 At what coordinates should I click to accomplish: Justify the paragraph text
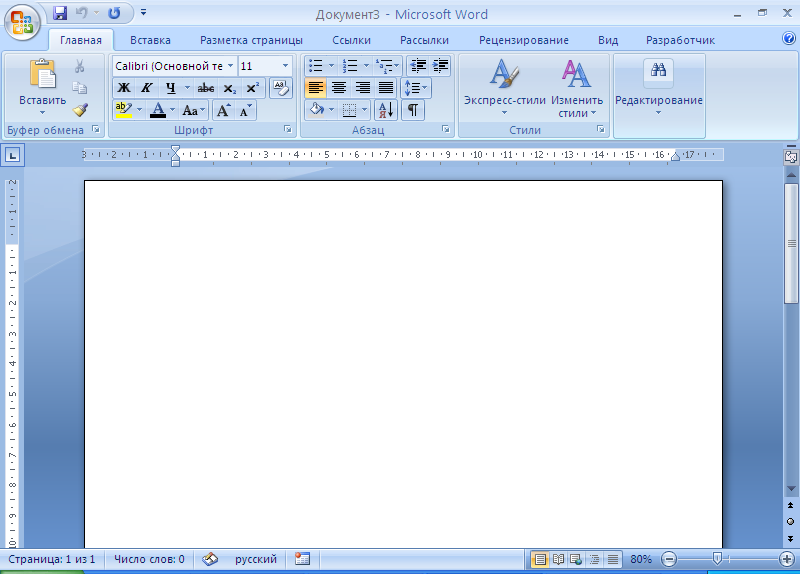[386, 88]
